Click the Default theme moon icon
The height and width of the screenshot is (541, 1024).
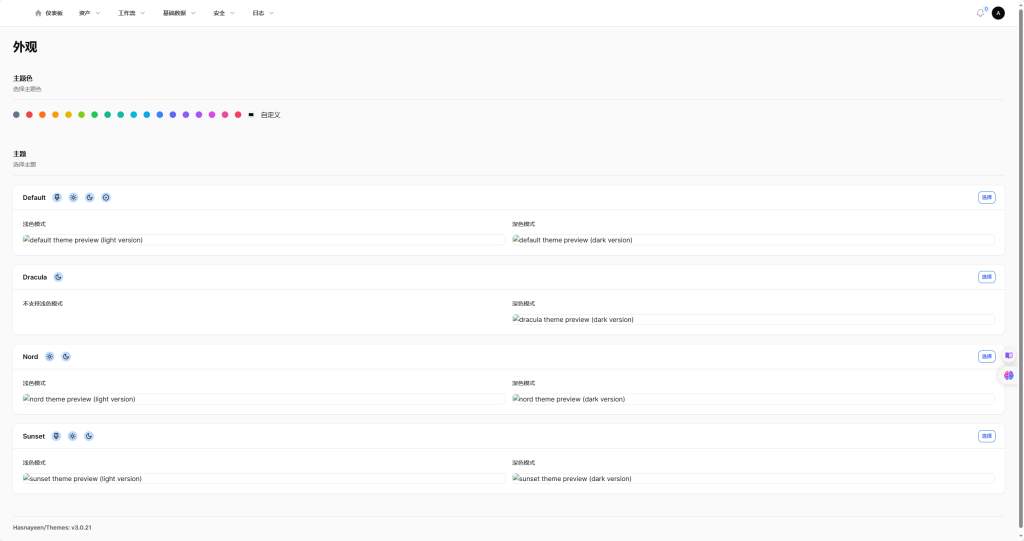[x=89, y=197]
